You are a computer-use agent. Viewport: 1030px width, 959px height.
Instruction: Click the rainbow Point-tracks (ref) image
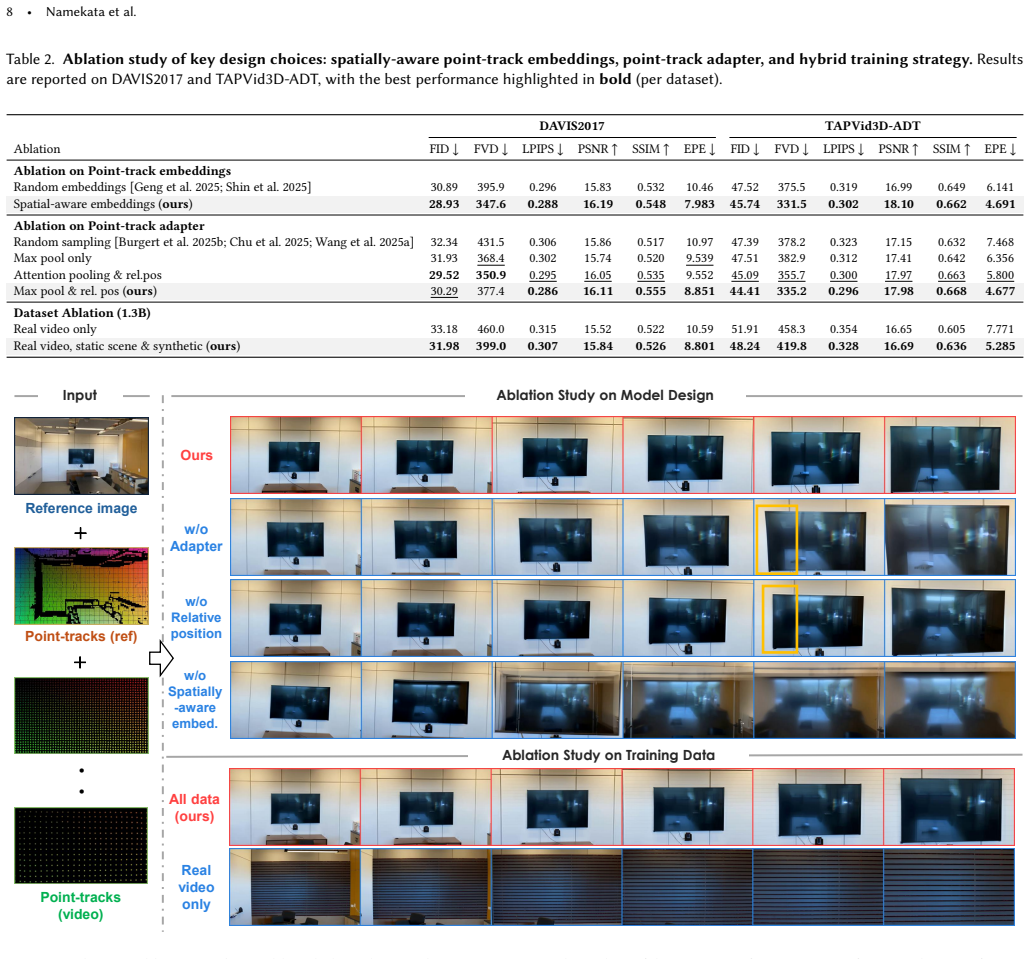(x=81, y=586)
